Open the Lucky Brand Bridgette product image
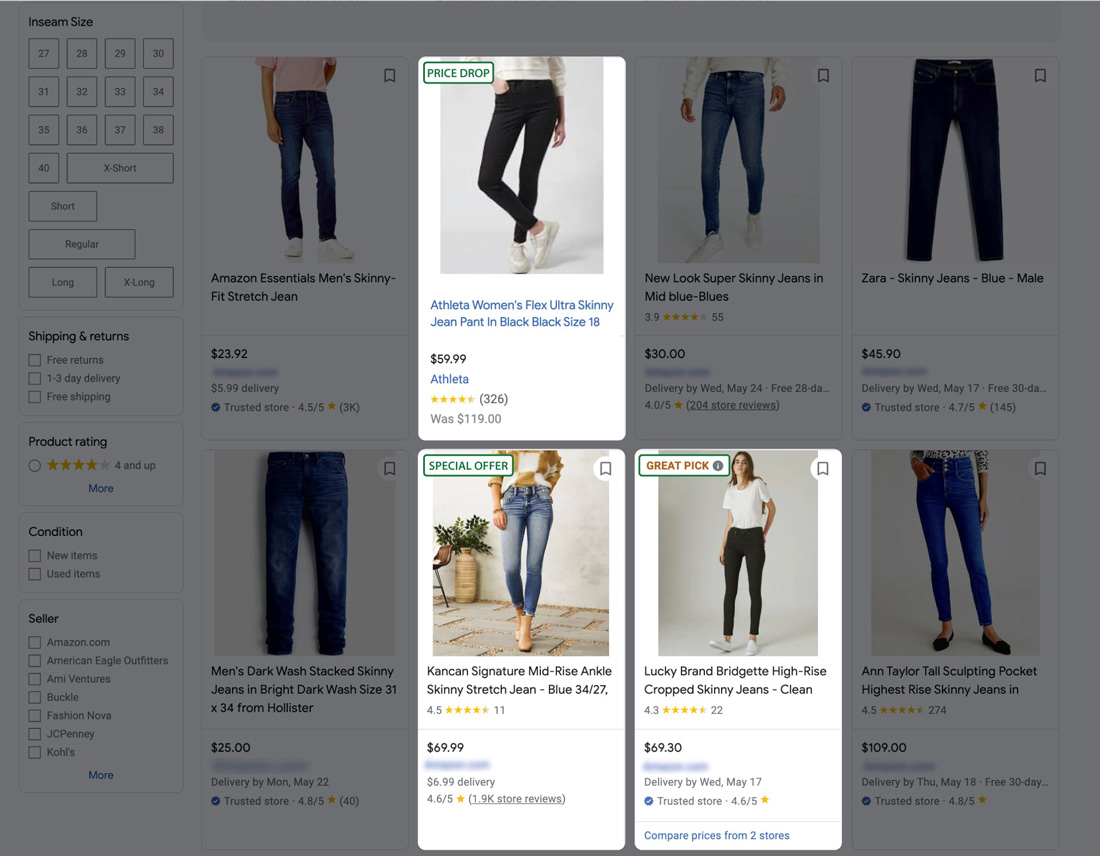 click(738, 553)
